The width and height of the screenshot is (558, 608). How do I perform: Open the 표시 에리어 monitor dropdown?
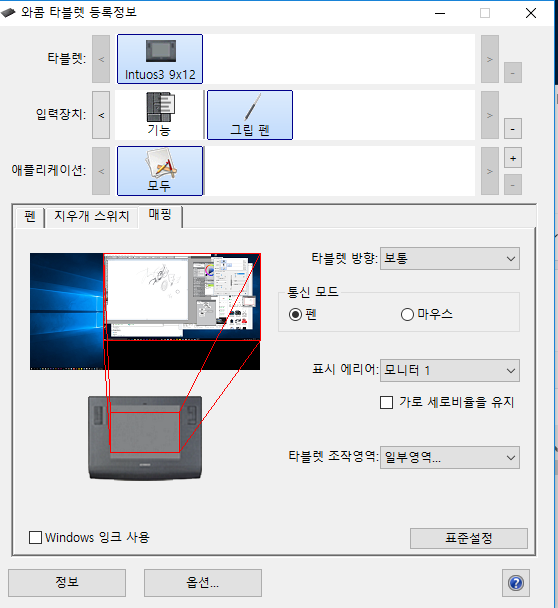pos(450,371)
